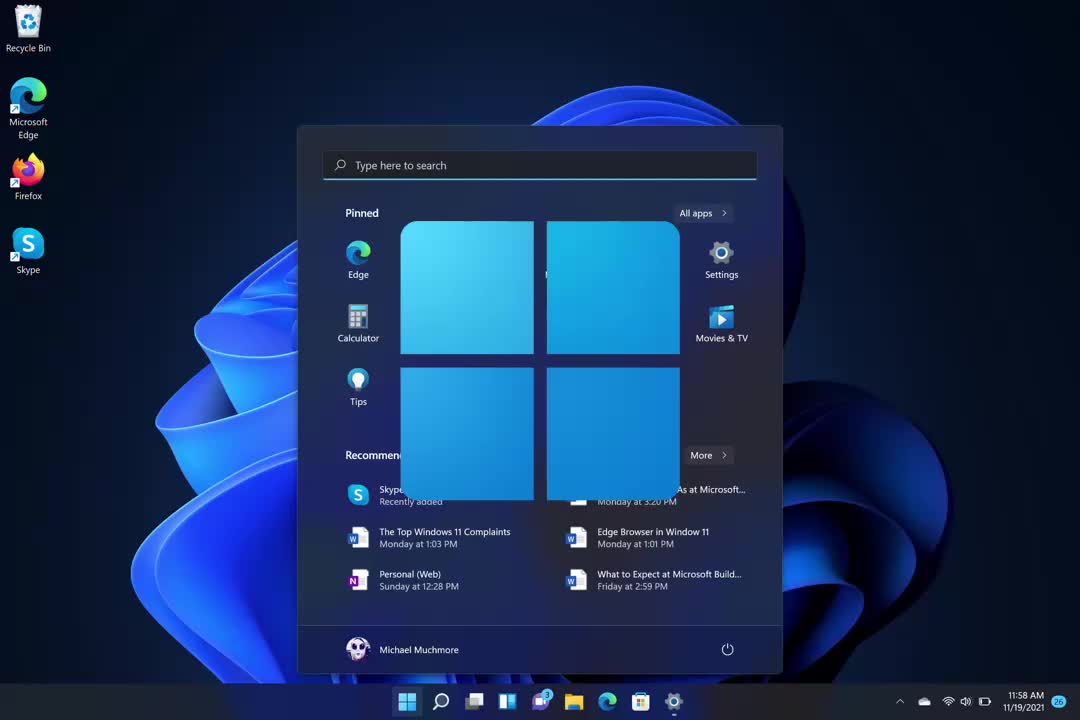Open the OneDrive cloud tray icon
The width and height of the screenshot is (1080, 720).
[x=924, y=701]
